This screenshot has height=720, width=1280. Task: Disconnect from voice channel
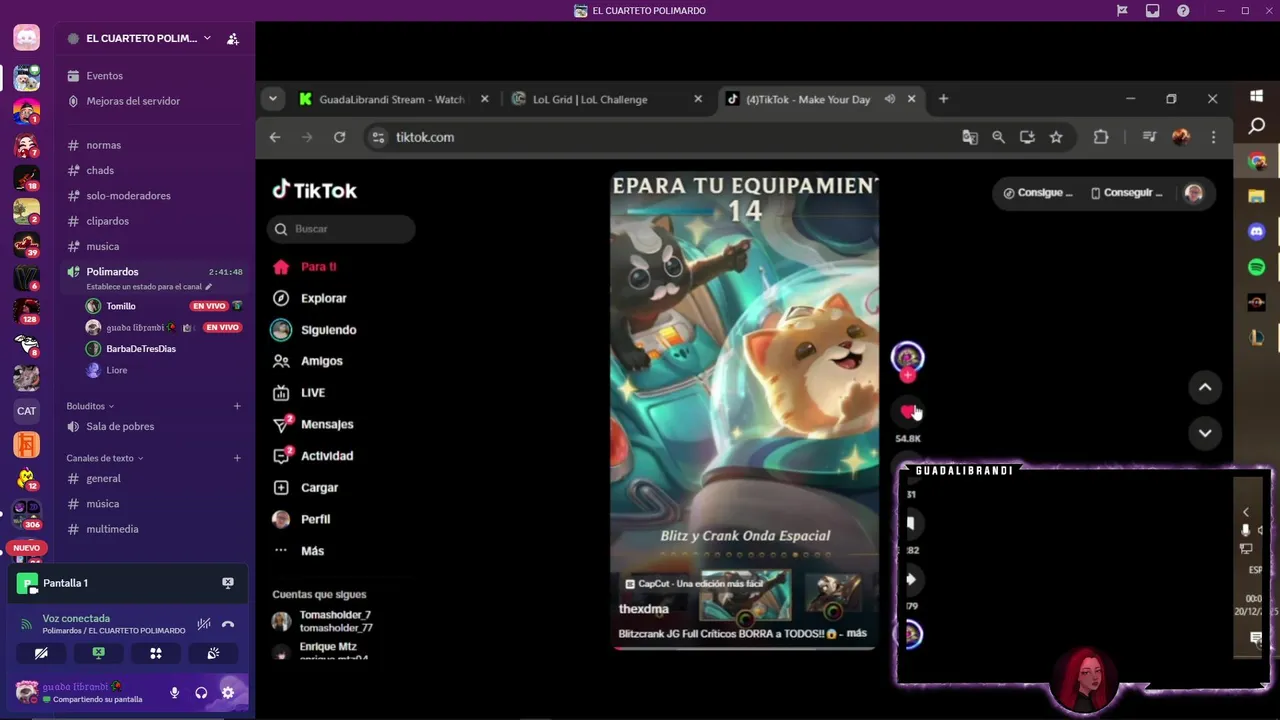(x=228, y=624)
